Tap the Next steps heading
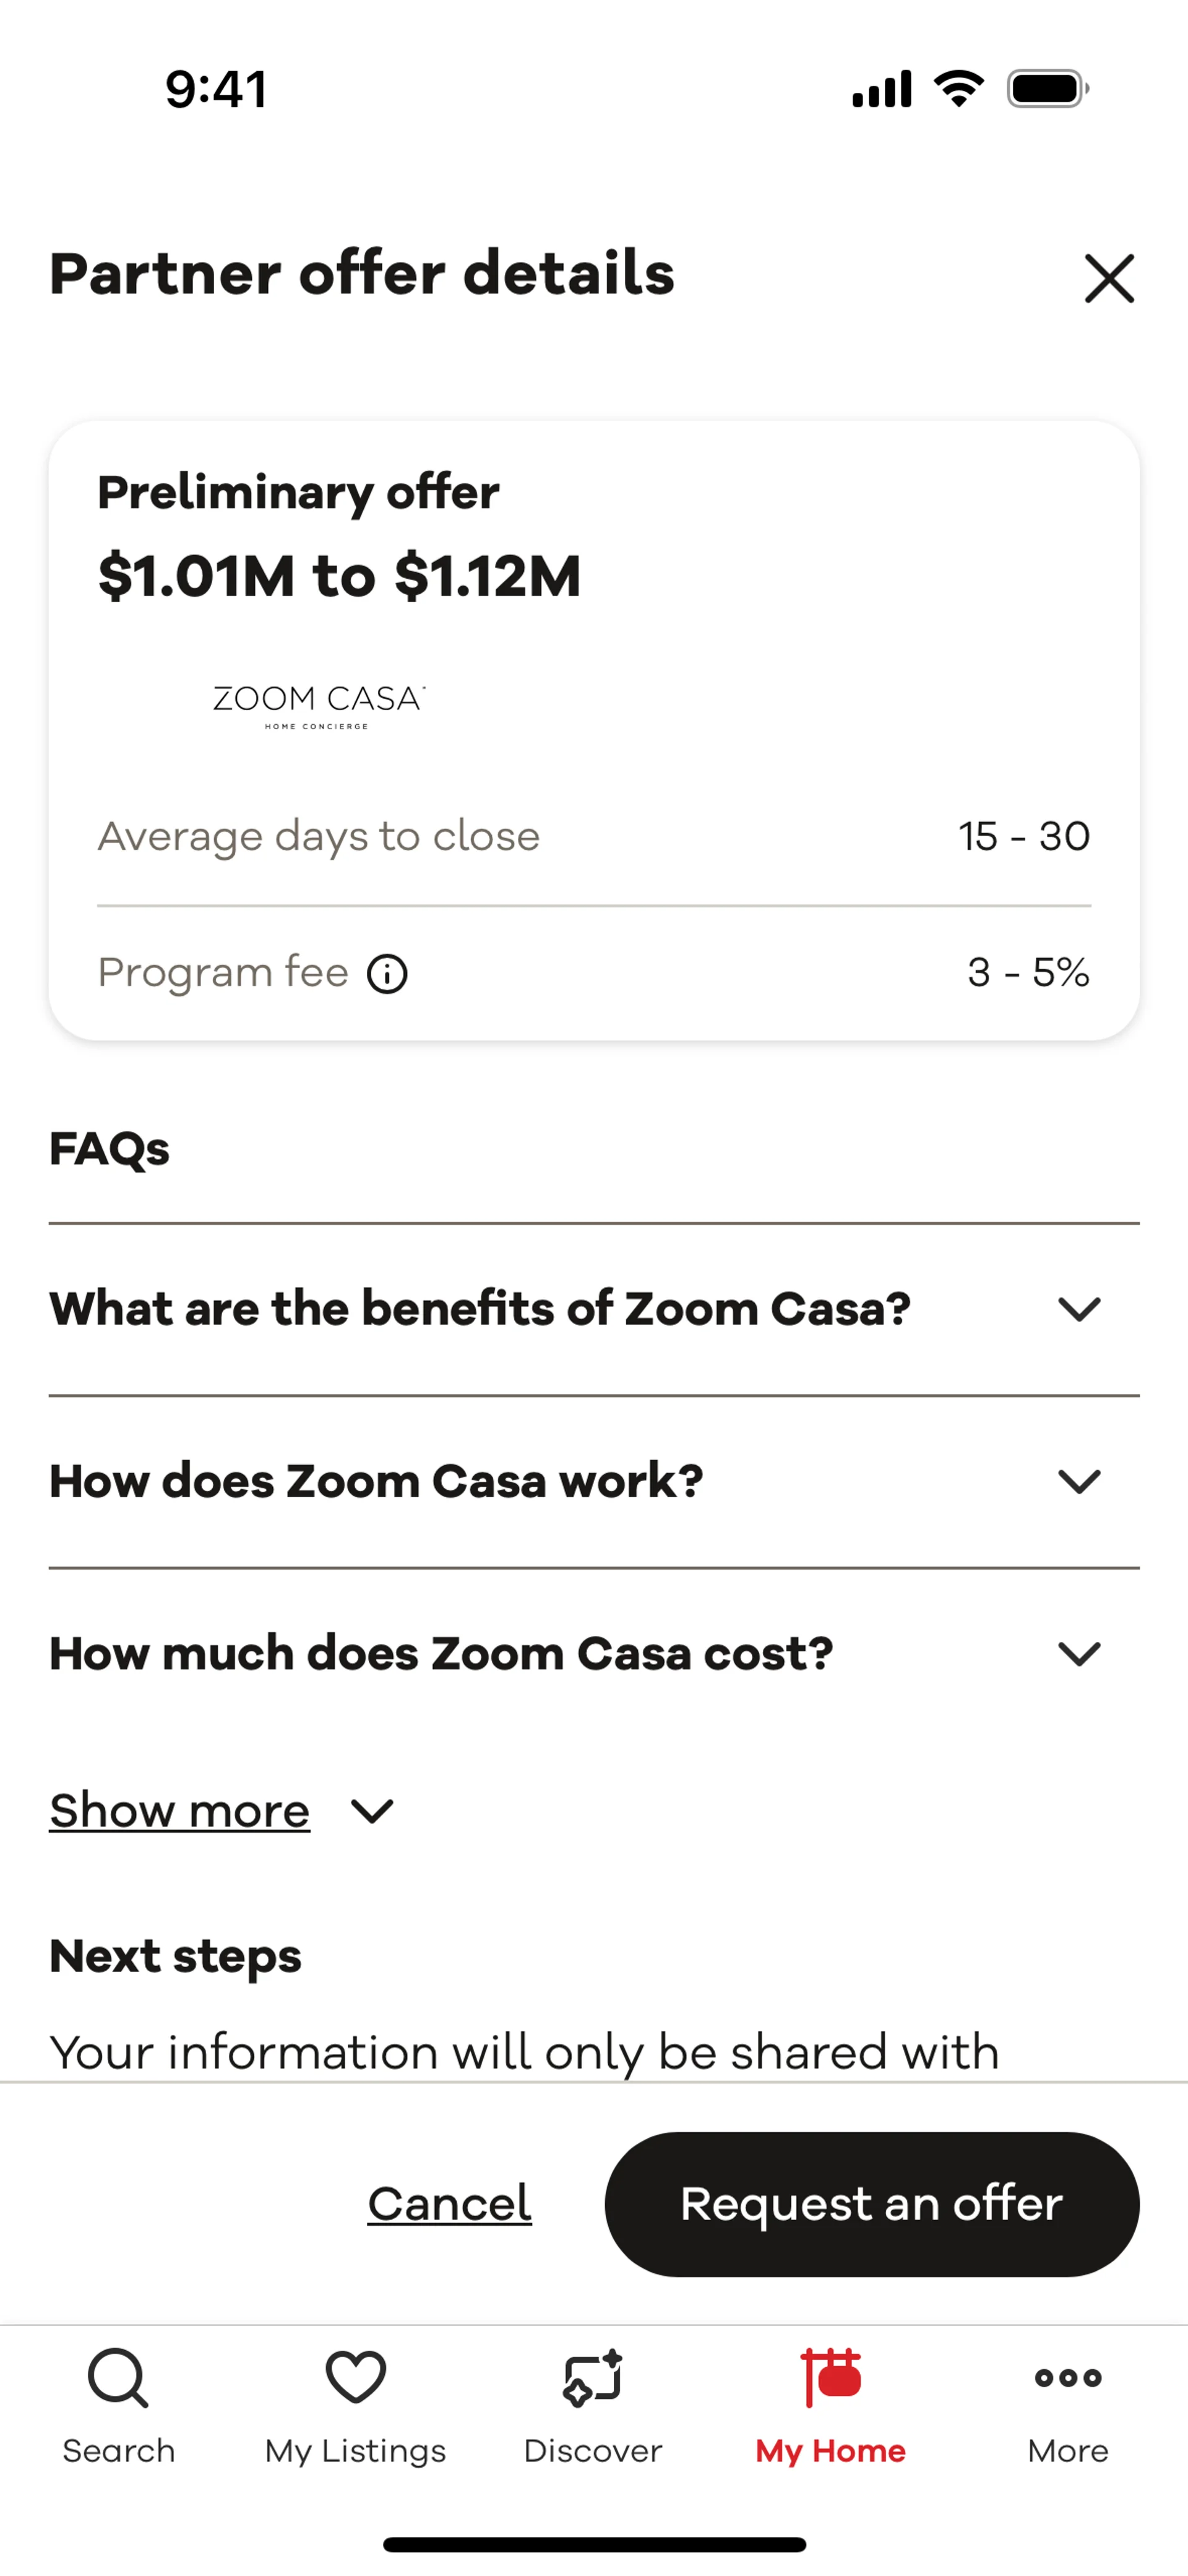The height and width of the screenshot is (2576, 1188). [x=175, y=1956]
